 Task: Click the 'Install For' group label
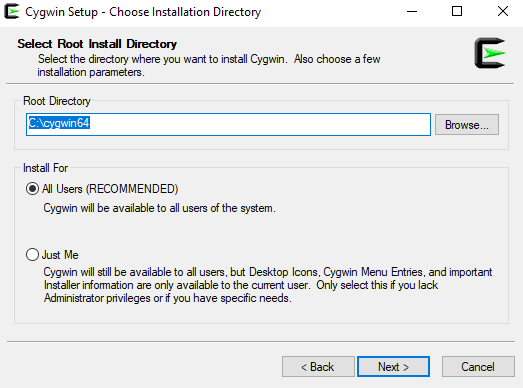(45, 168)
